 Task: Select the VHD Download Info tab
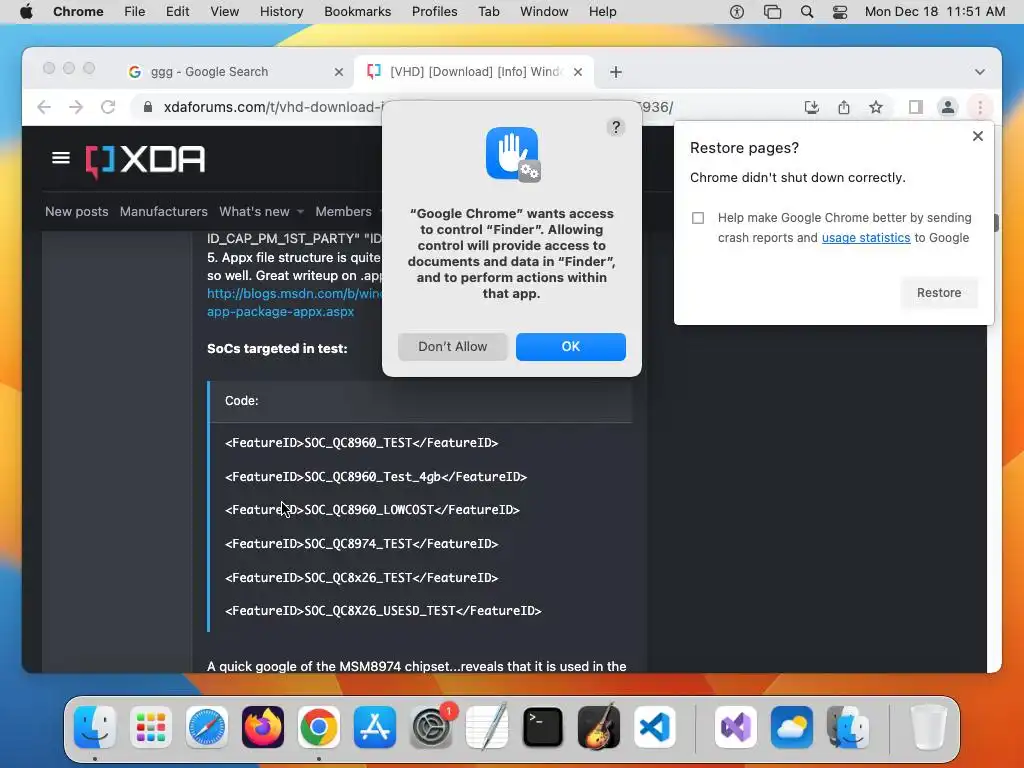474,72
